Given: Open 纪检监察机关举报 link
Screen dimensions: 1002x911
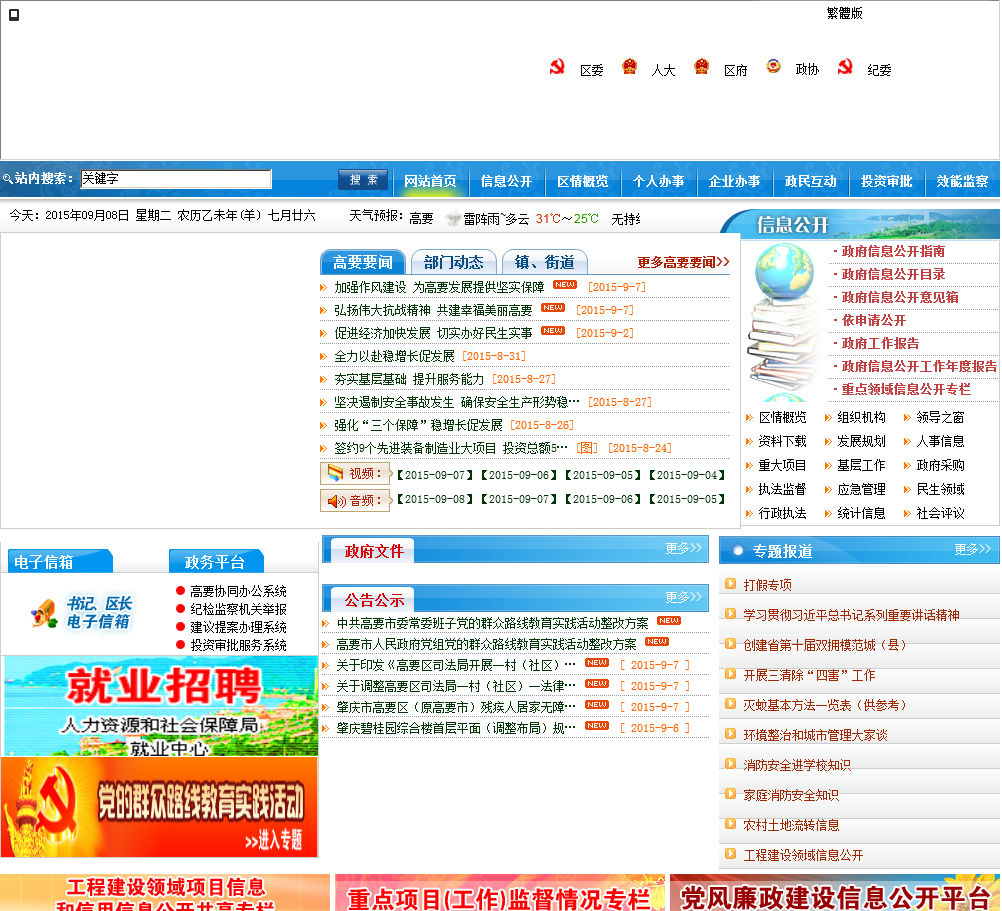Looking at the screenshot, I should pos(238,609).
